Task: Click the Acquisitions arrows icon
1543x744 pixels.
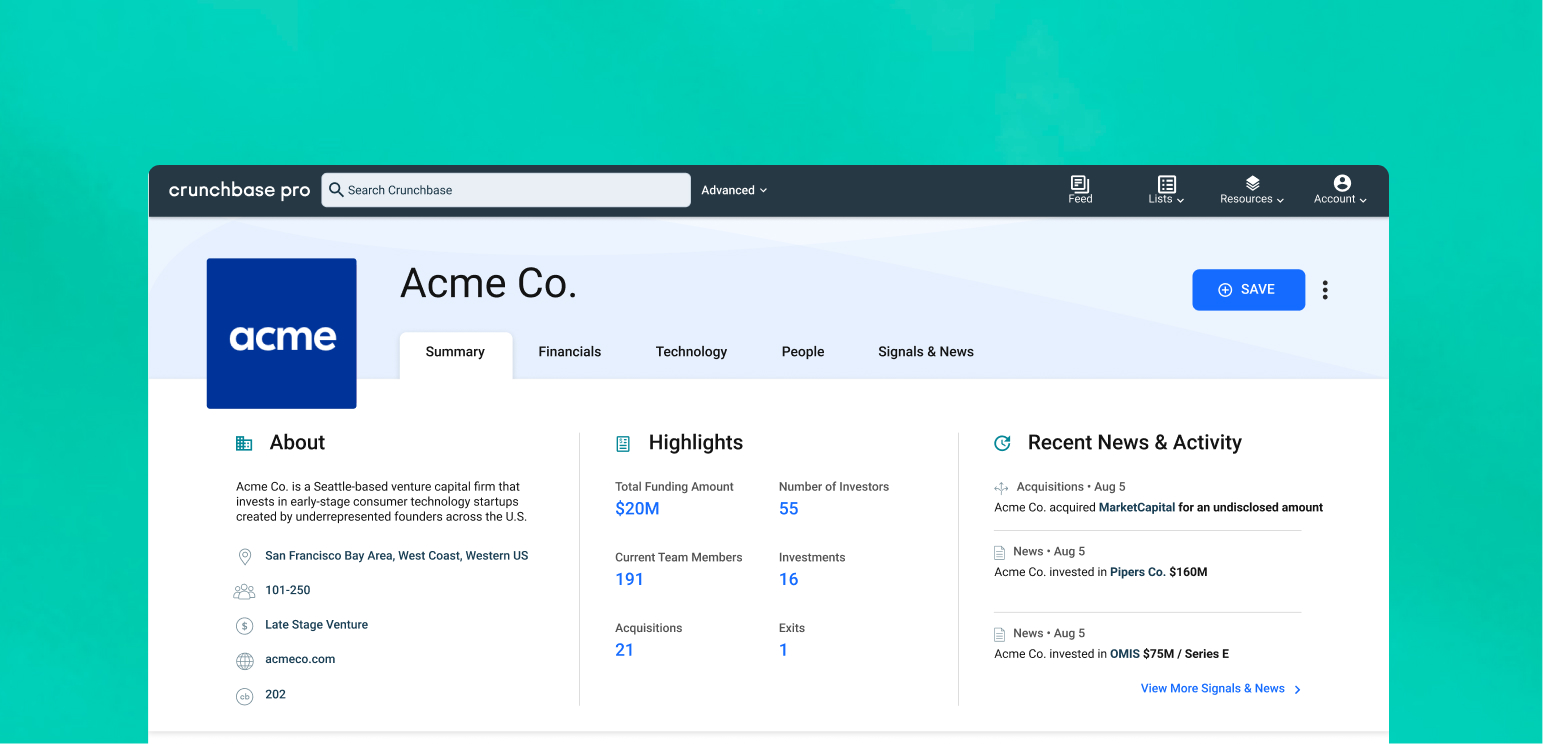Action: 1001,488
